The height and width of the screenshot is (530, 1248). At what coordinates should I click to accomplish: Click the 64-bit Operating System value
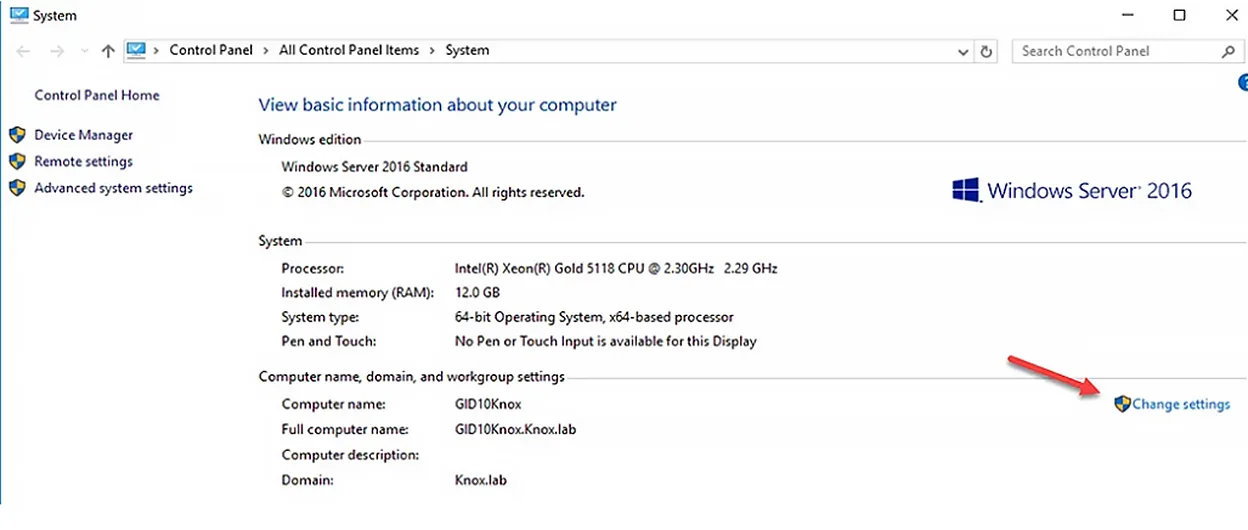coord(594,317)
